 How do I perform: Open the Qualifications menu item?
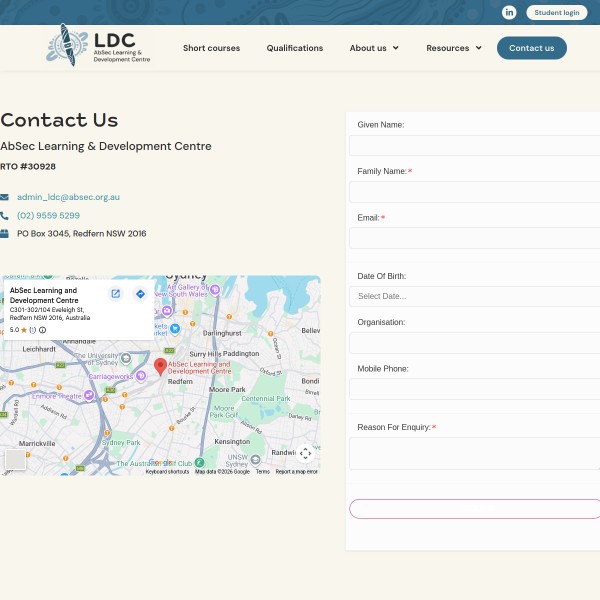click(x=294, y=48)
